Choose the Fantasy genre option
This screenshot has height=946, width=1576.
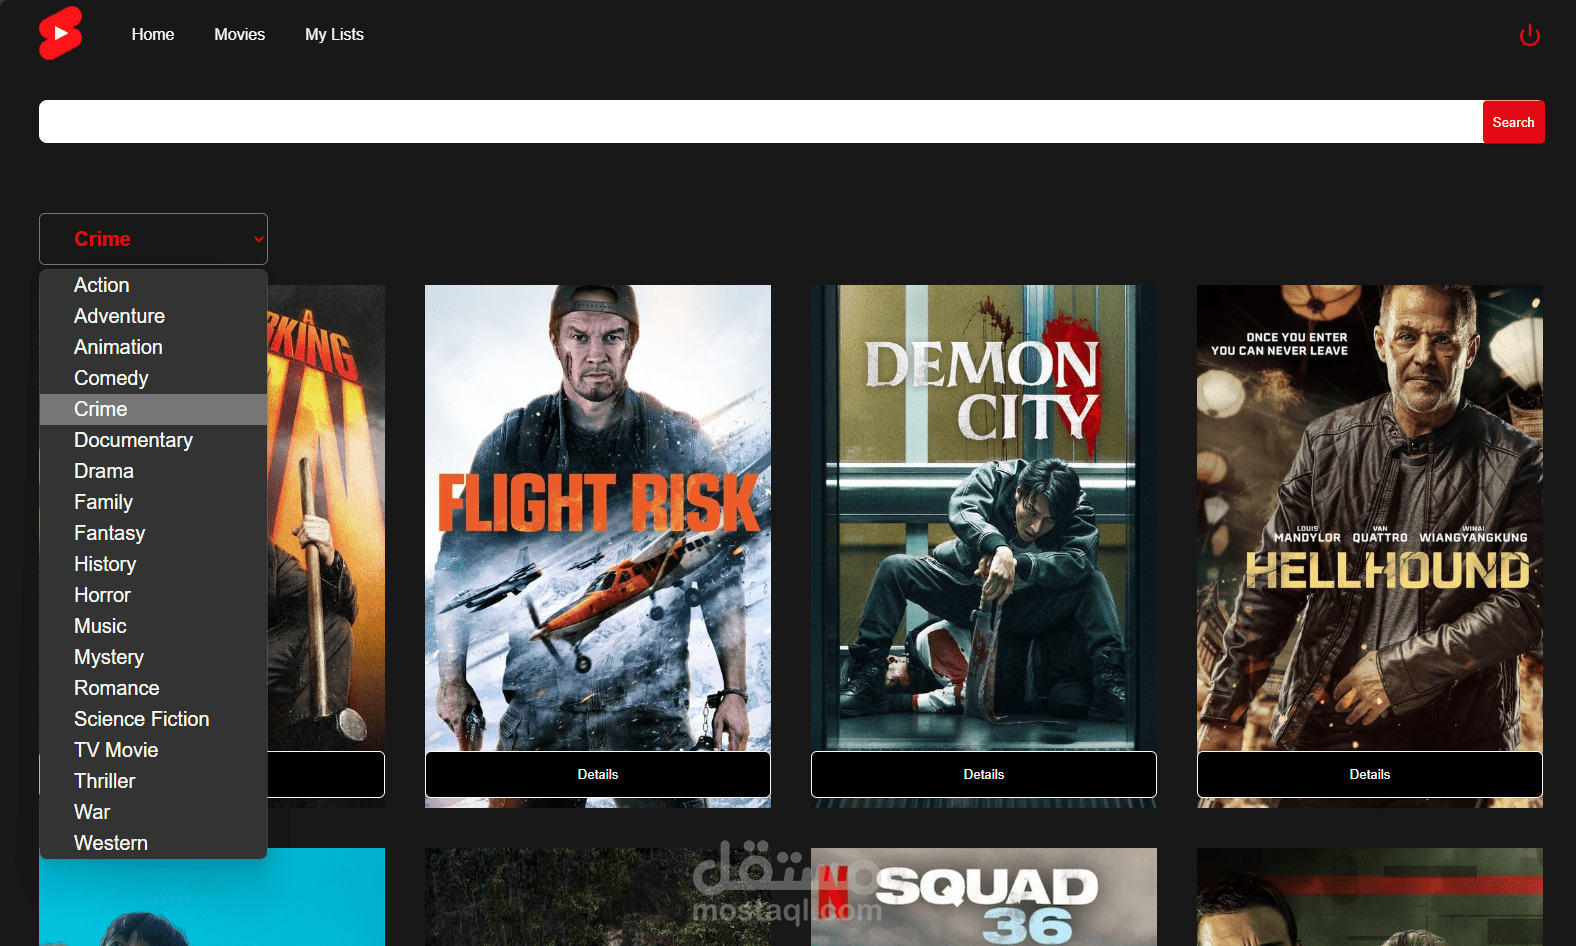pyautogui.click(x=153, y=533)
